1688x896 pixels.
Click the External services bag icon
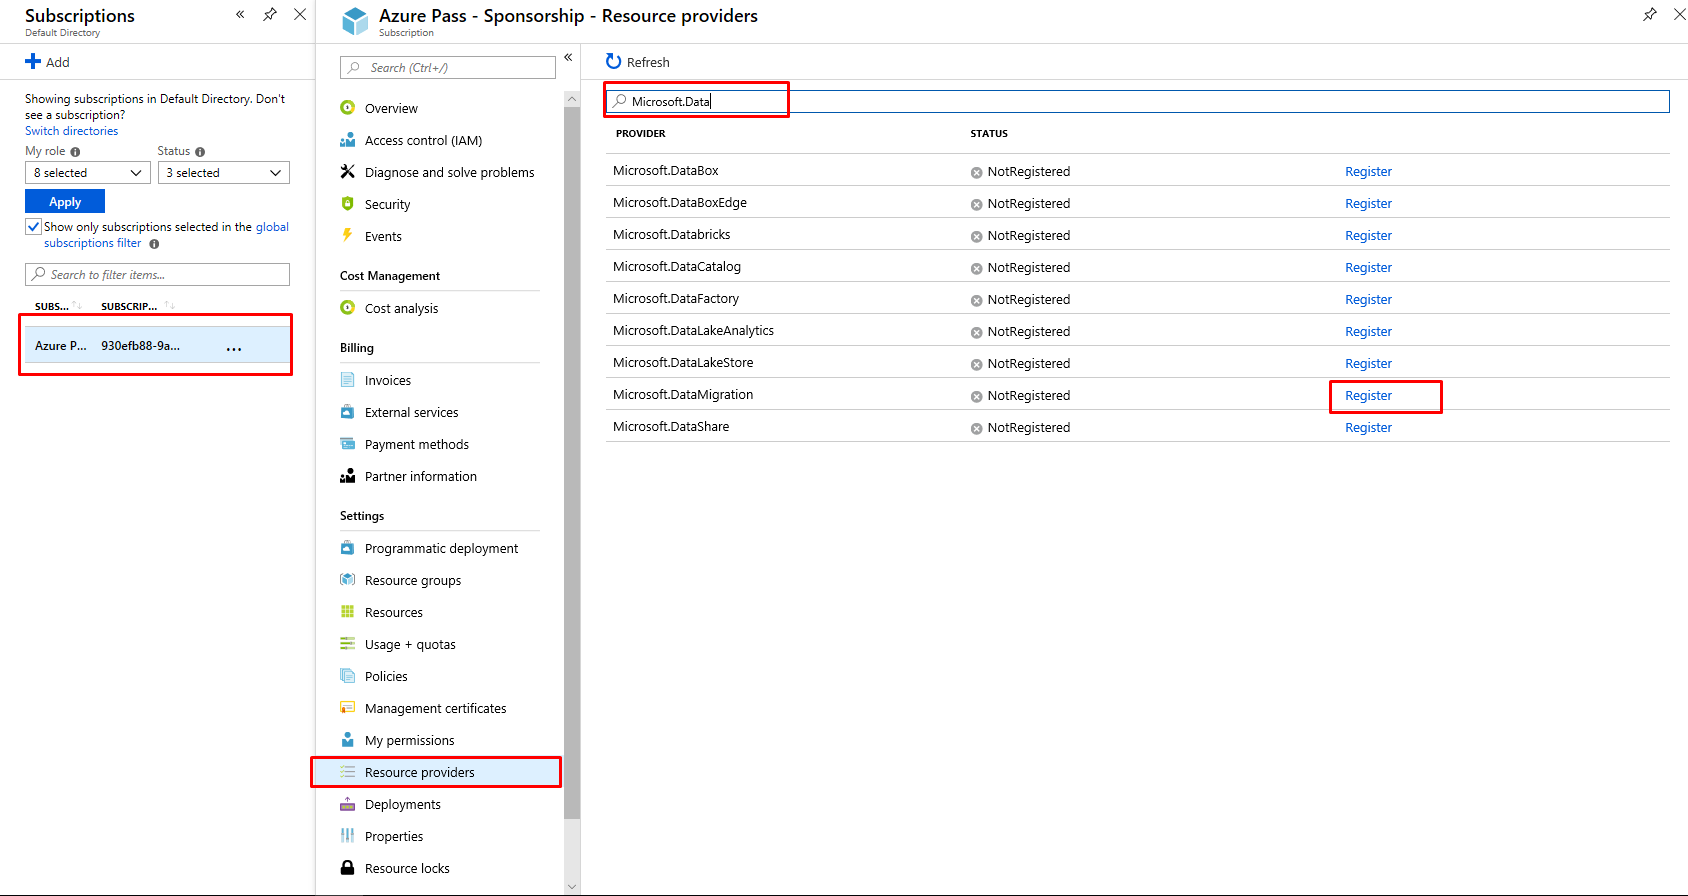coord(347,412)
